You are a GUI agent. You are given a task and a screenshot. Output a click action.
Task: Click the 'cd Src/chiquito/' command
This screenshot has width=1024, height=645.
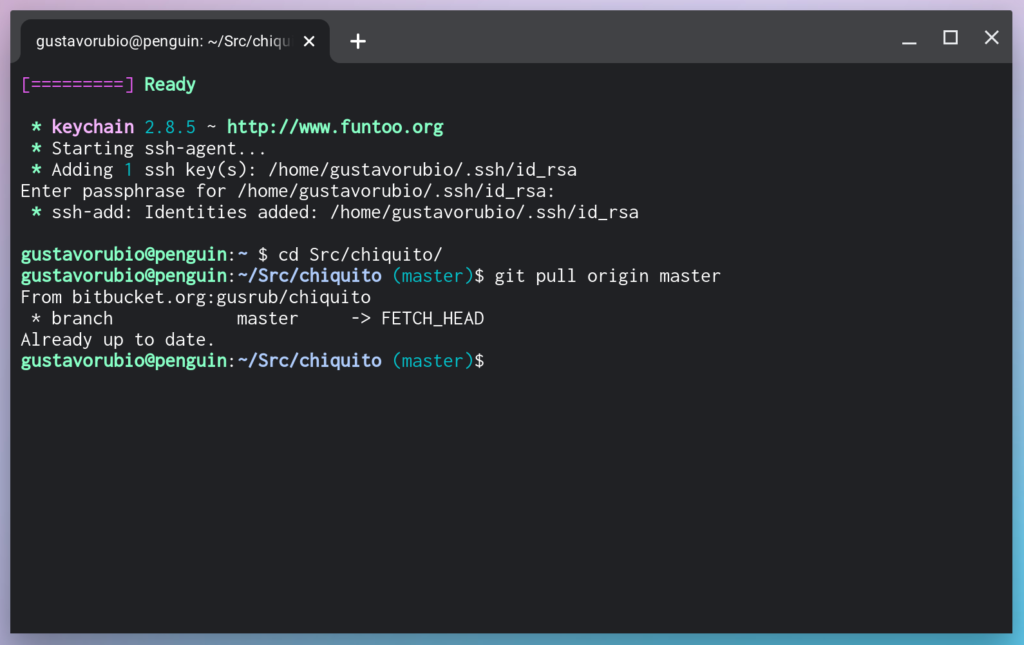click(x=360, y=255)
